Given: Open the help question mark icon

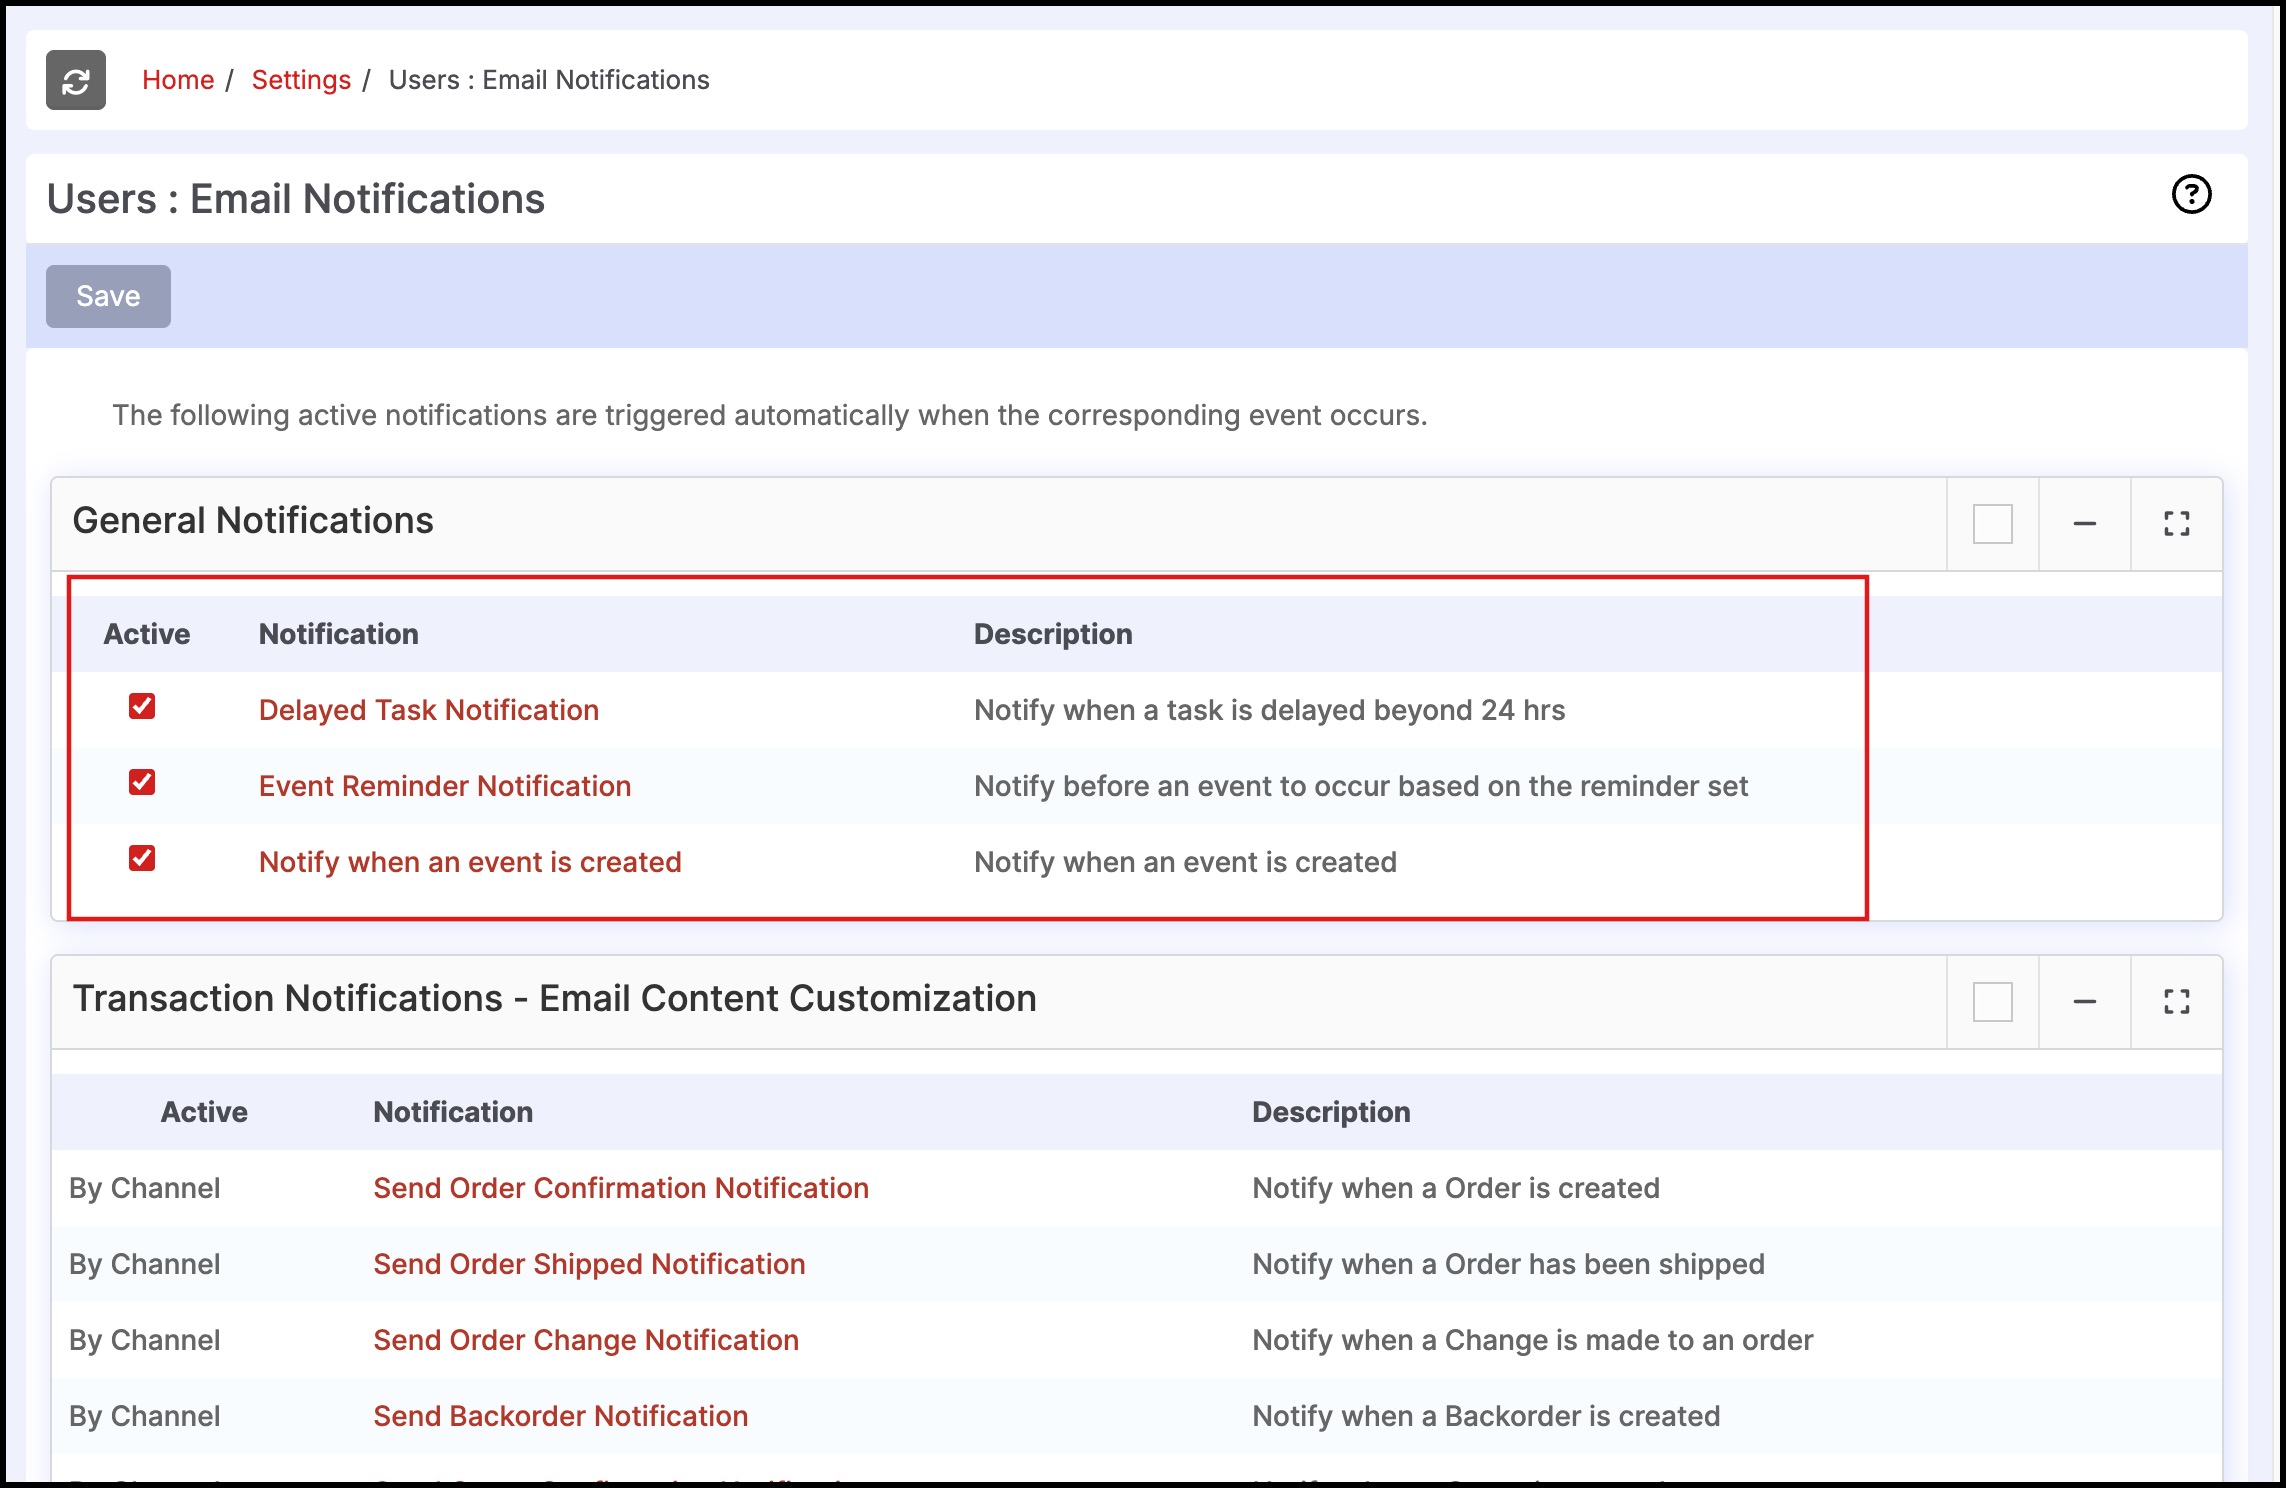Looking at the screenshot, I should (2191, 194).
